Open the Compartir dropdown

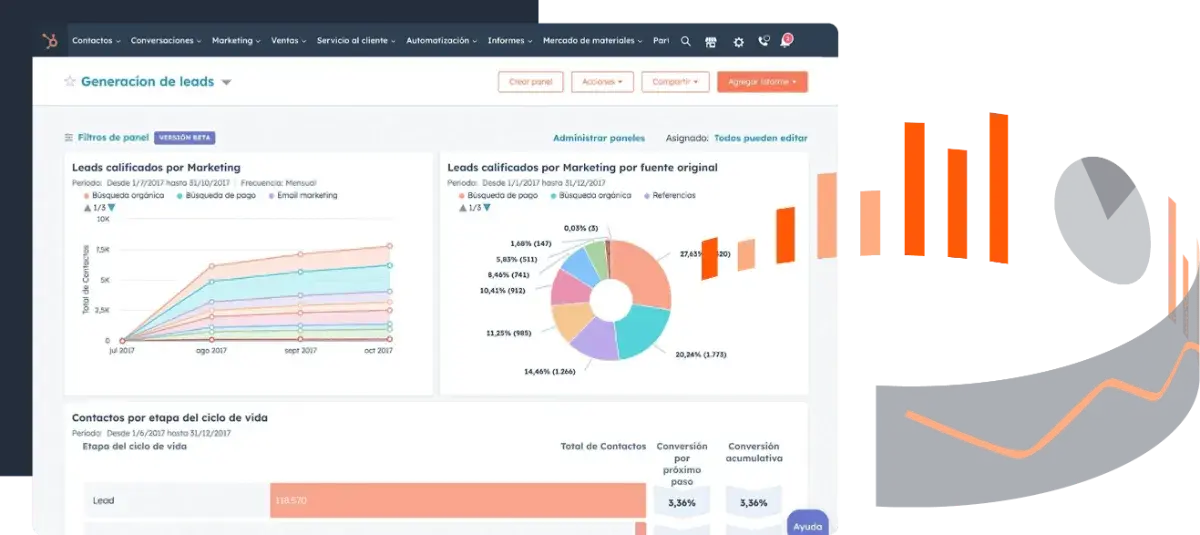point(675,82)
